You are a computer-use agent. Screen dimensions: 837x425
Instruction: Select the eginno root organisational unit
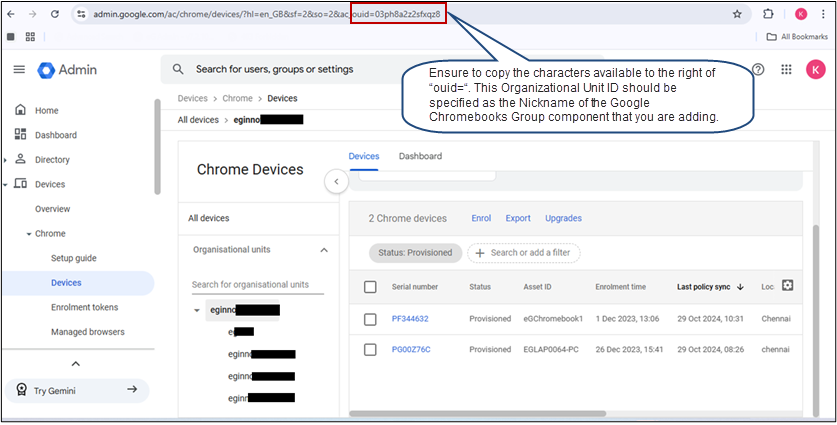(243, 310)
